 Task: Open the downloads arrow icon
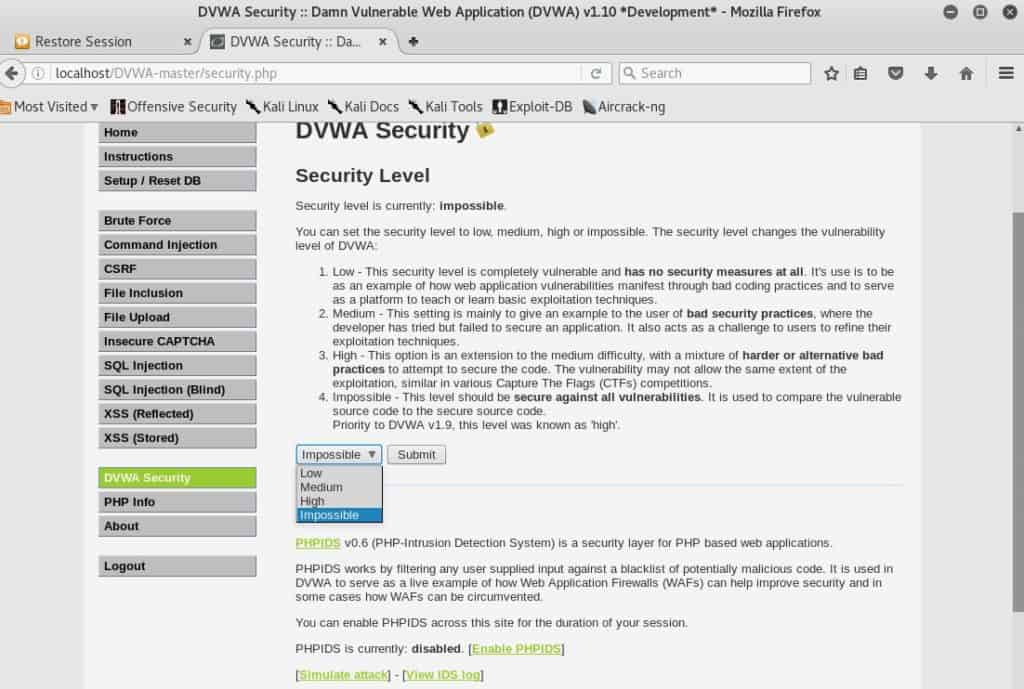click(931, 73)
